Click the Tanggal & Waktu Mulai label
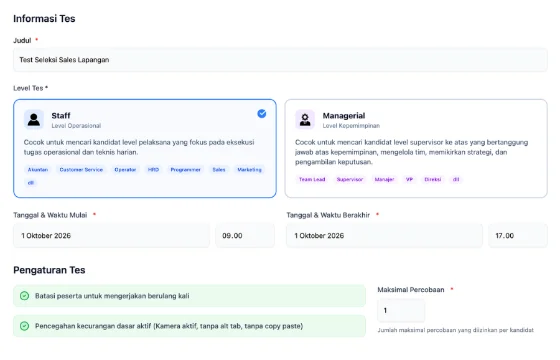 [x=50, y=215]
